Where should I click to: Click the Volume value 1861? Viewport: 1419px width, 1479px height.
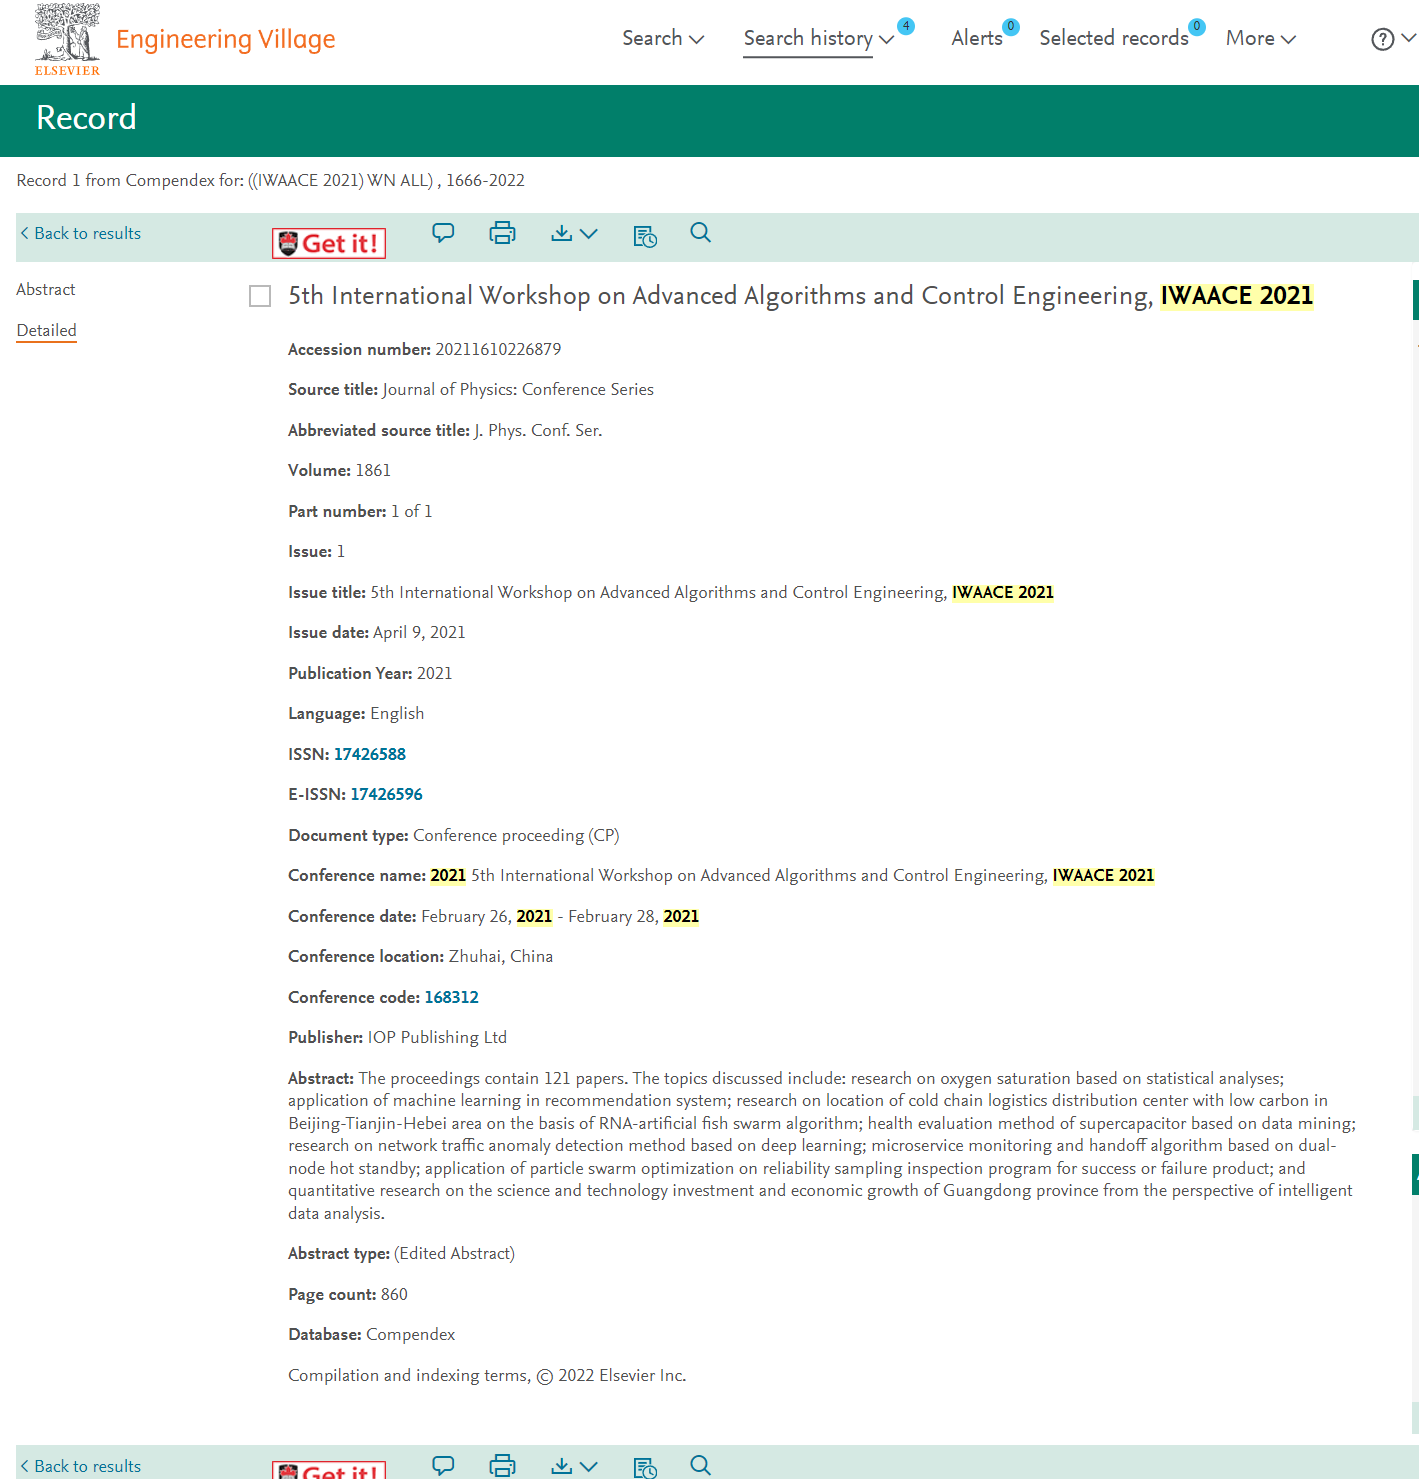pos(373,470)
